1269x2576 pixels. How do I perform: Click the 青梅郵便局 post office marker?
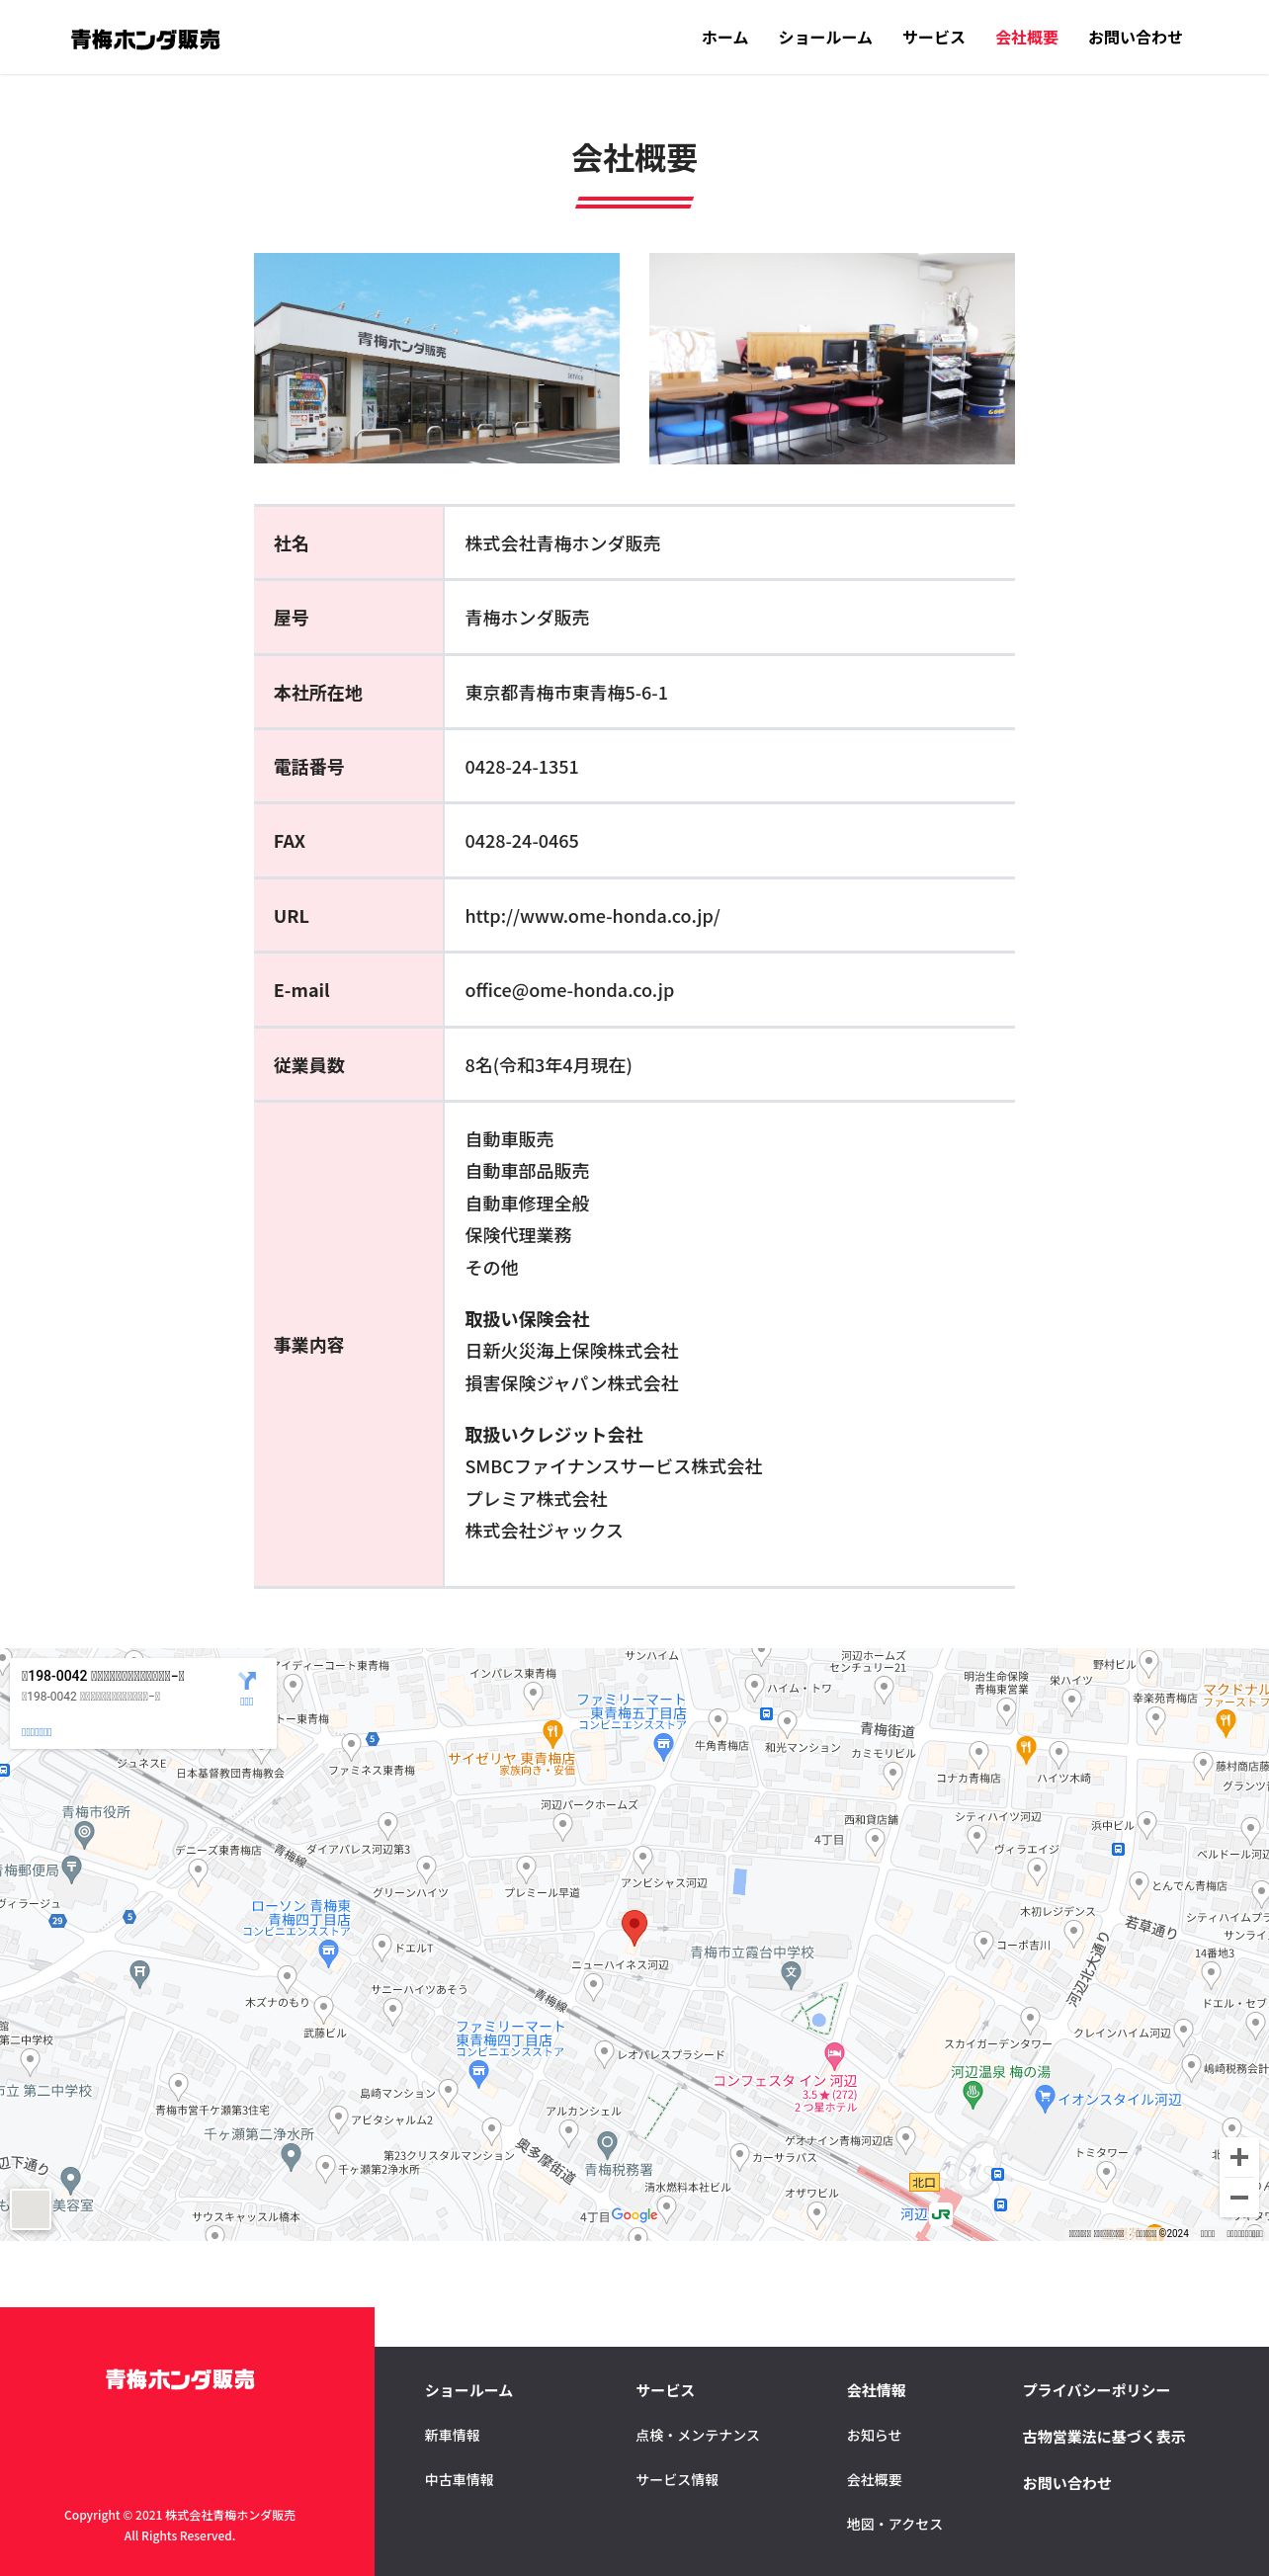(72, 1867)
